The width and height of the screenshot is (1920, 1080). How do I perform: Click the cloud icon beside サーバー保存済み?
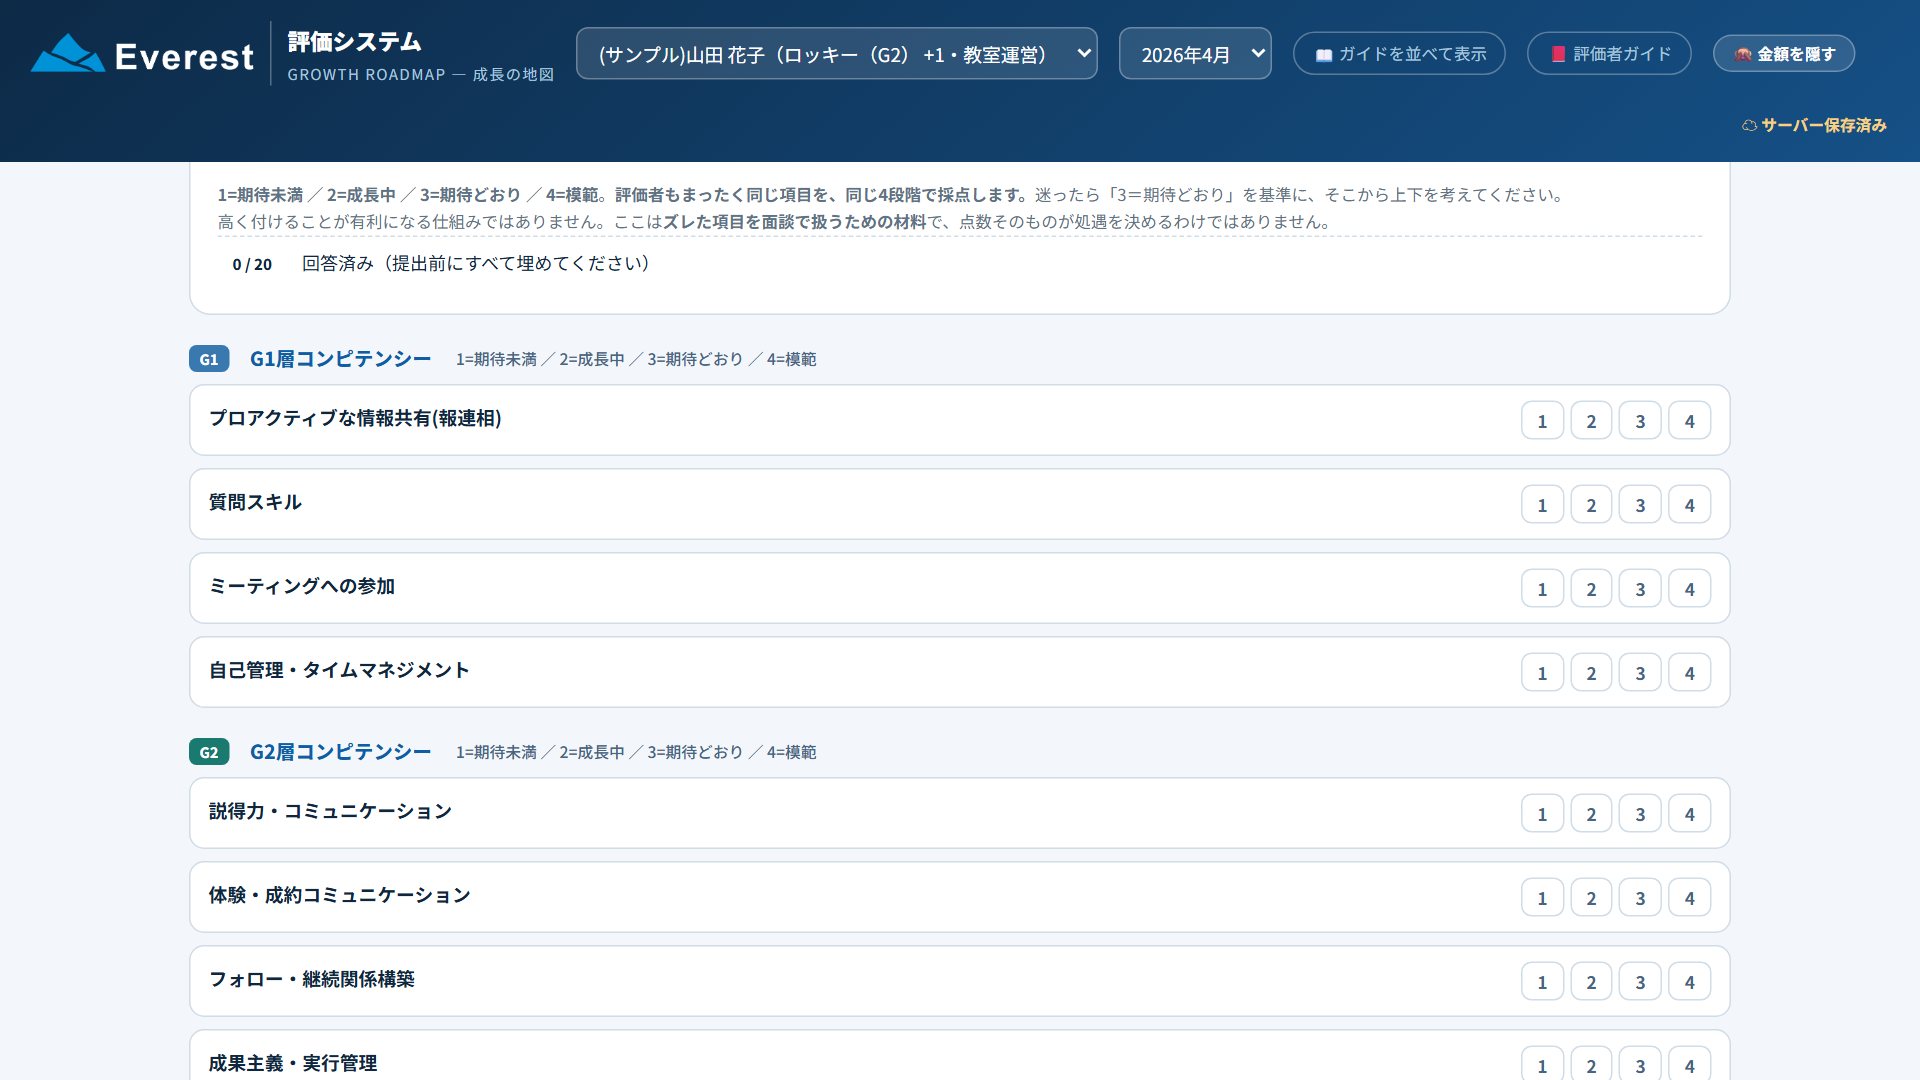(1749, 126)
